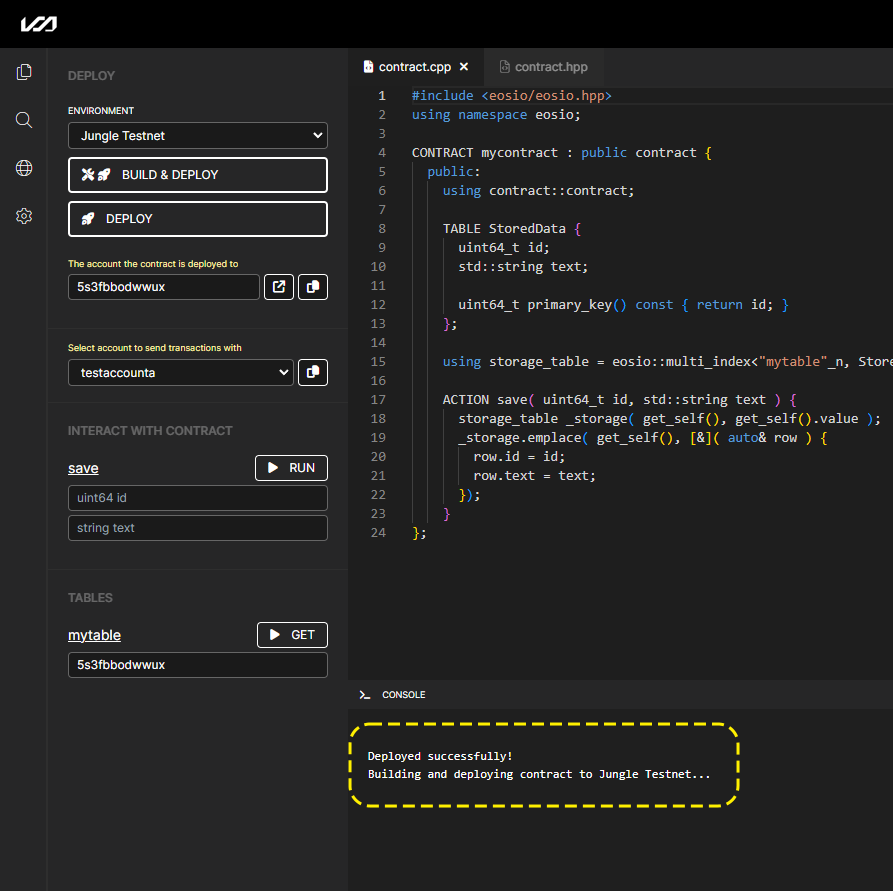Get the mytable table rows
The width and height of the screenshot is (893, 891).
coord(292,635)
